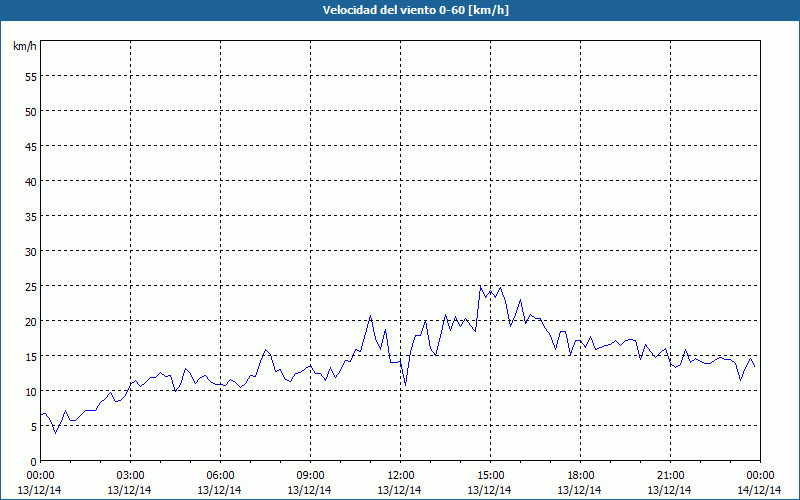Click the y-axis label '10'

coord(31,392)
